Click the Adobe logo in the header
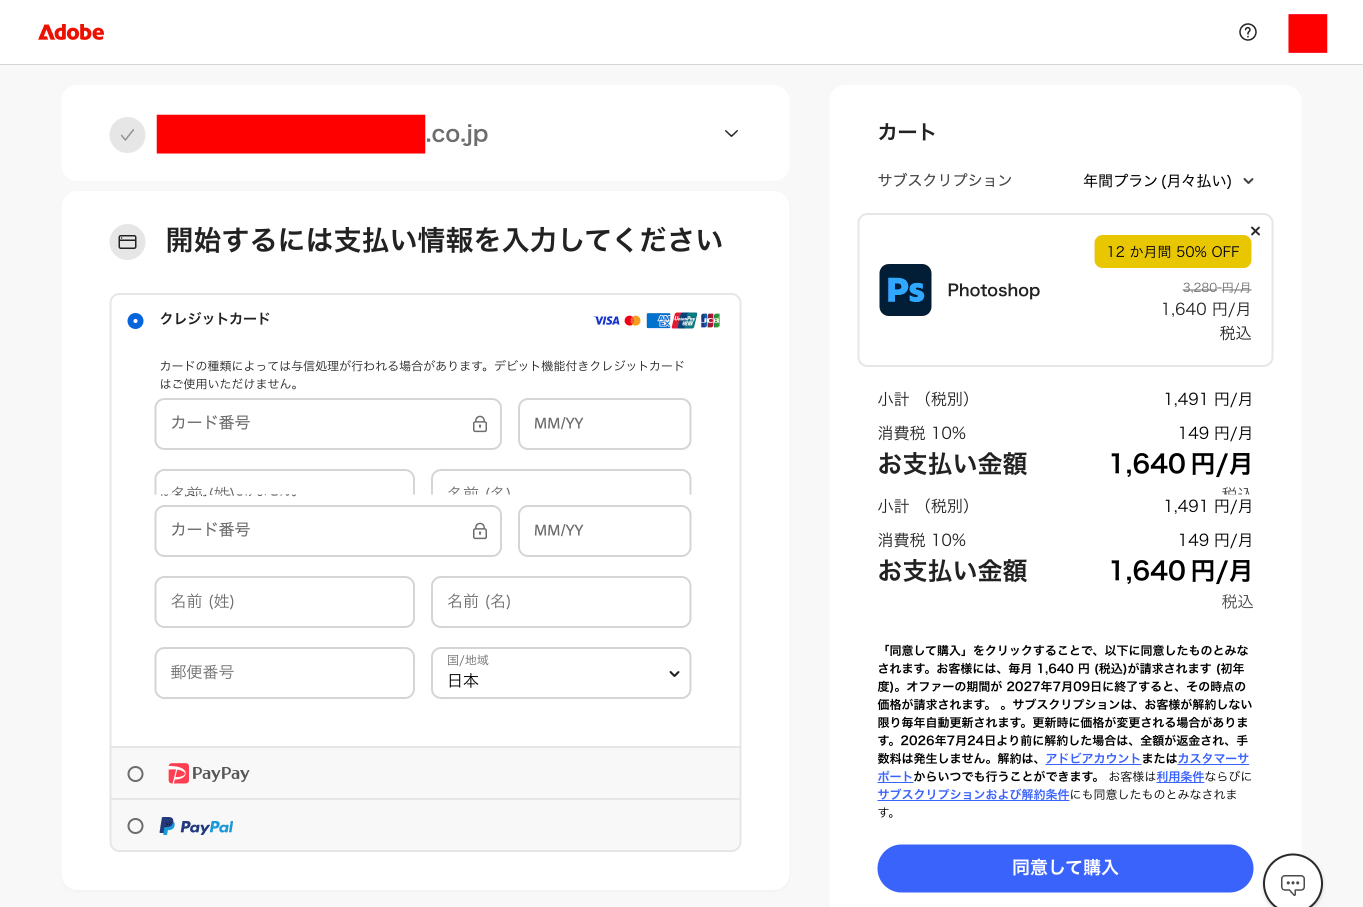 point(71,32)
